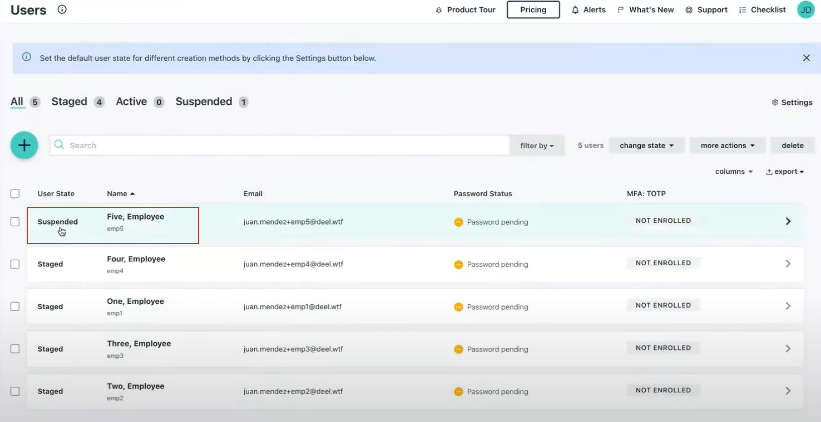Click the Email column header
This screenshot has height=422, width=821.
tap(253, 194)
